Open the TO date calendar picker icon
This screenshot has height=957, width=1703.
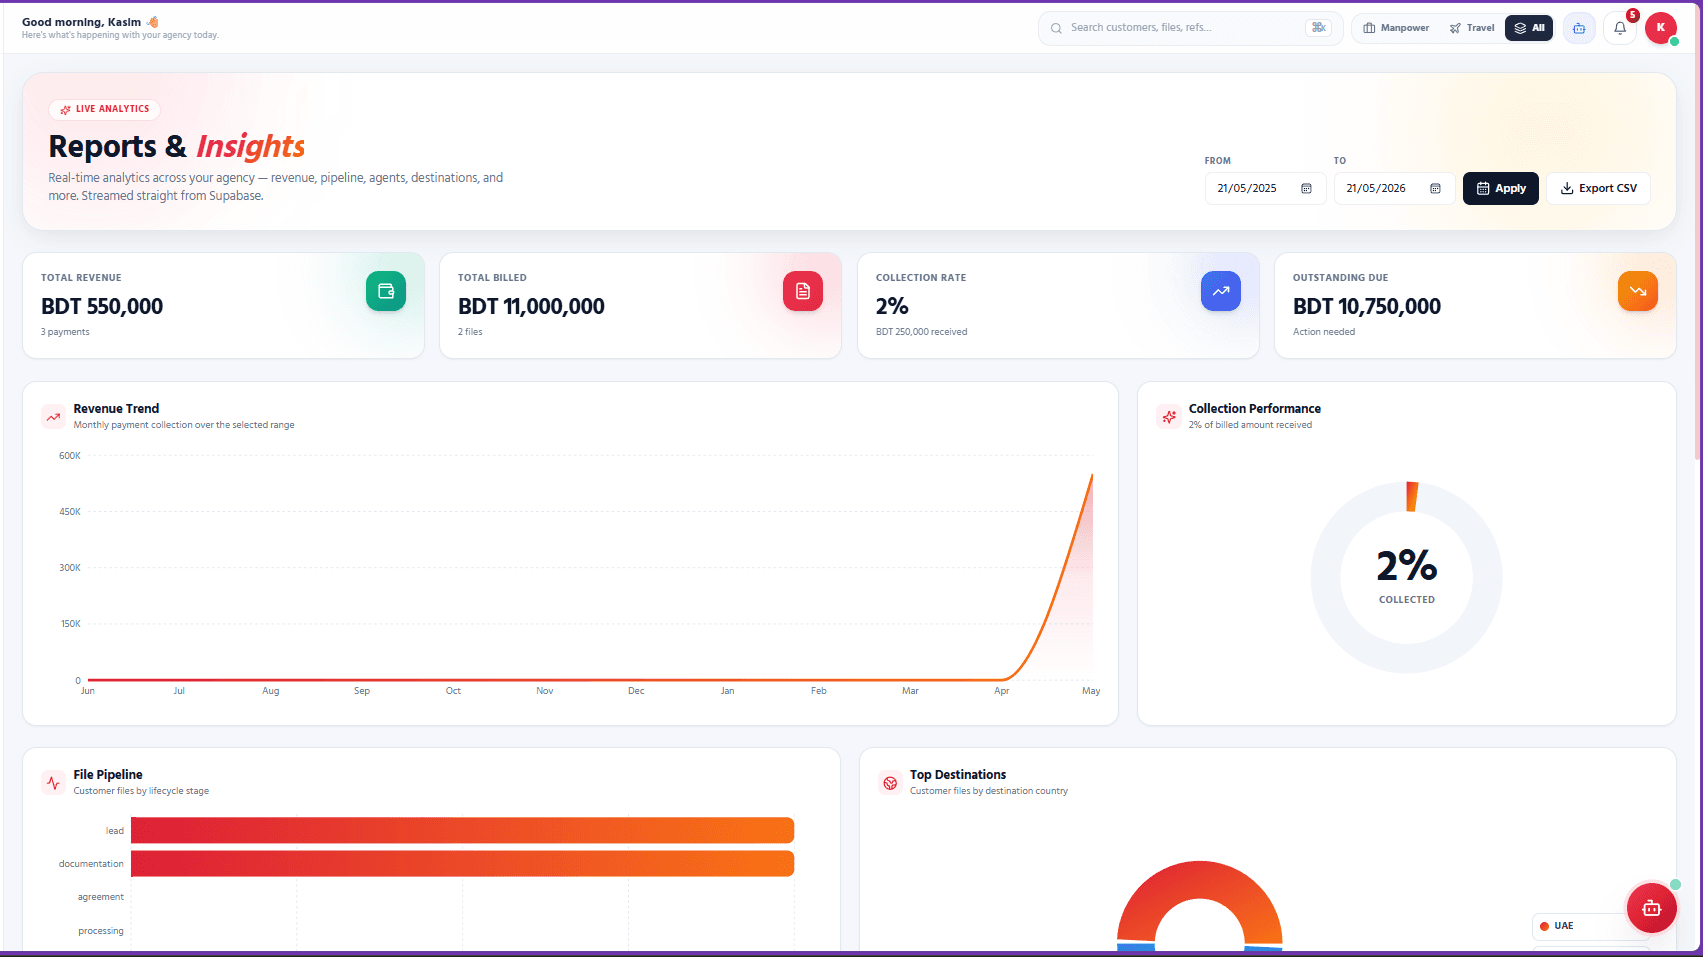tap(1435, 188)
